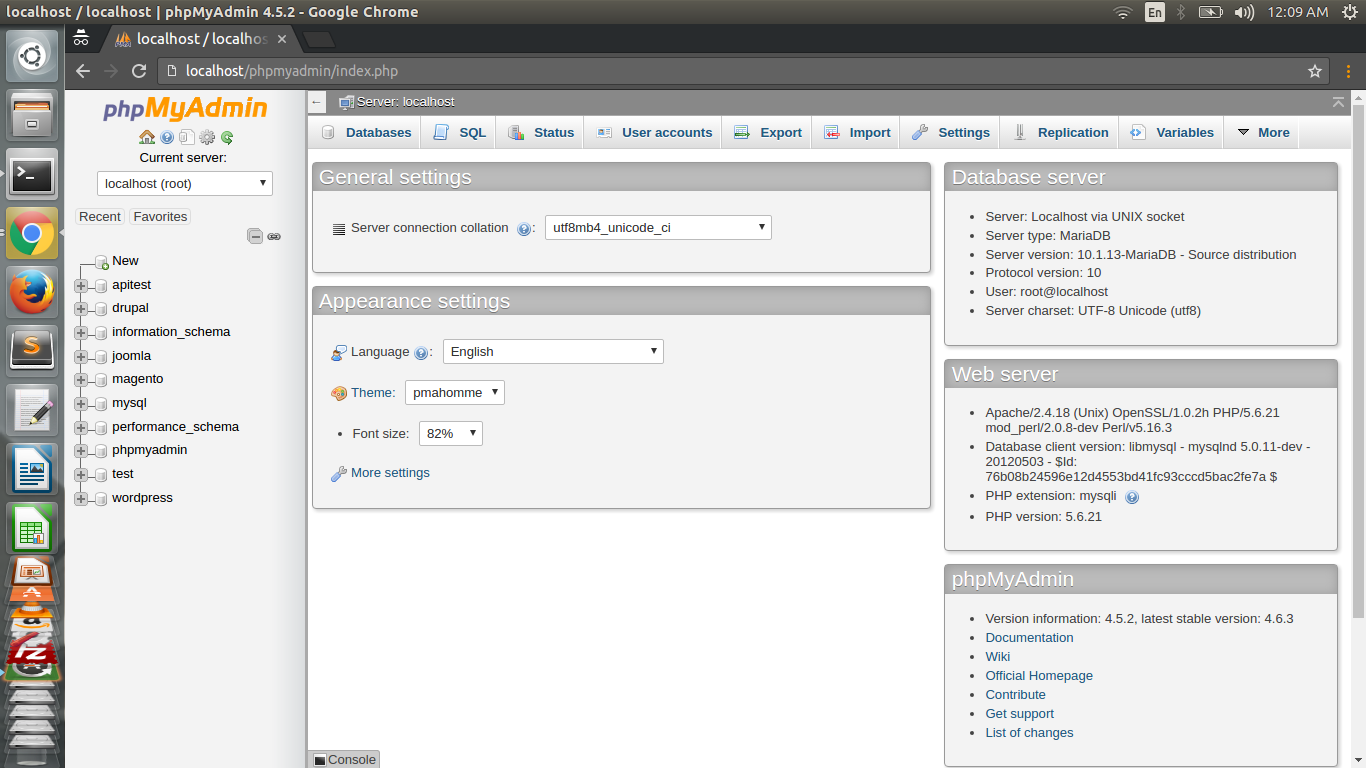Viewport: 1366px width, 768px height.
Task: Click the new database icon beside New
Action: tap(101, 261)
